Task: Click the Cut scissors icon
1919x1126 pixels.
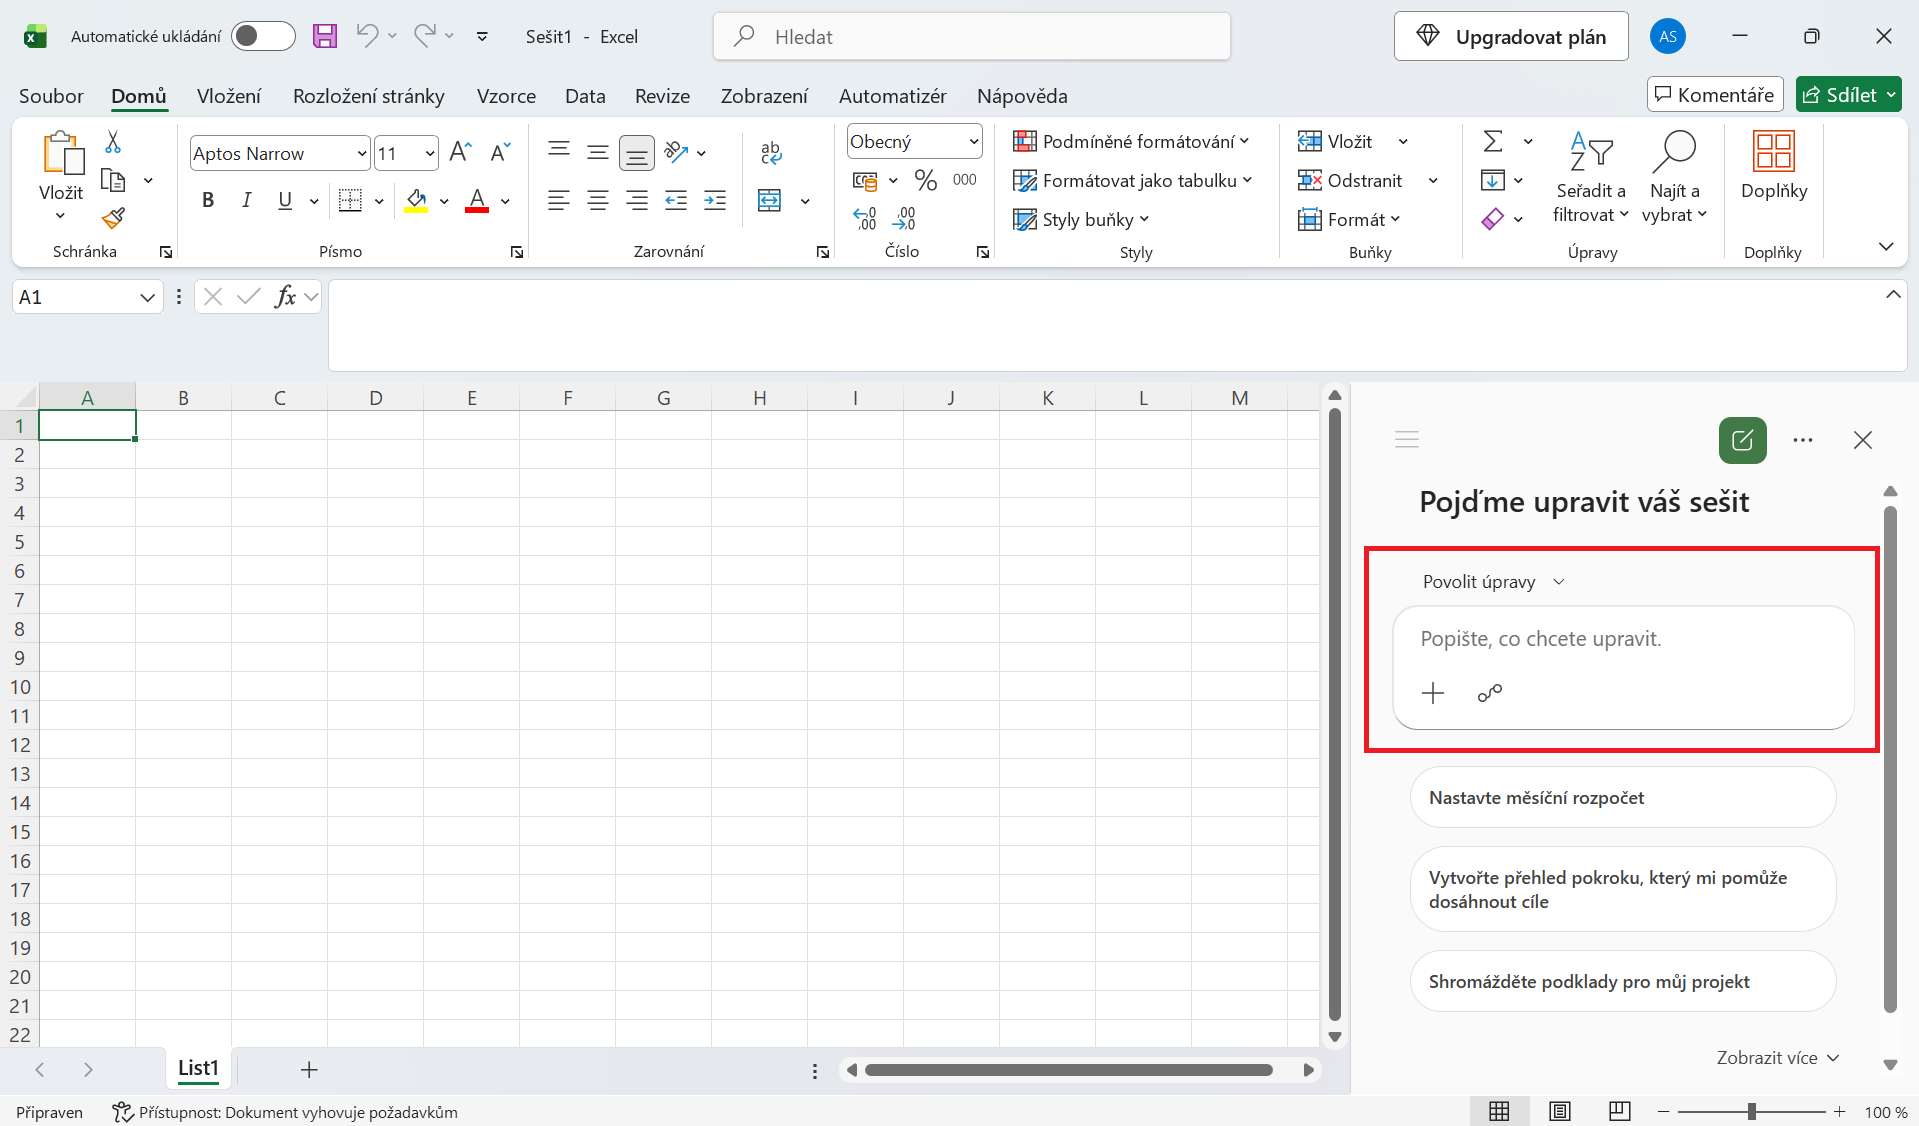Action: [113, 142]
